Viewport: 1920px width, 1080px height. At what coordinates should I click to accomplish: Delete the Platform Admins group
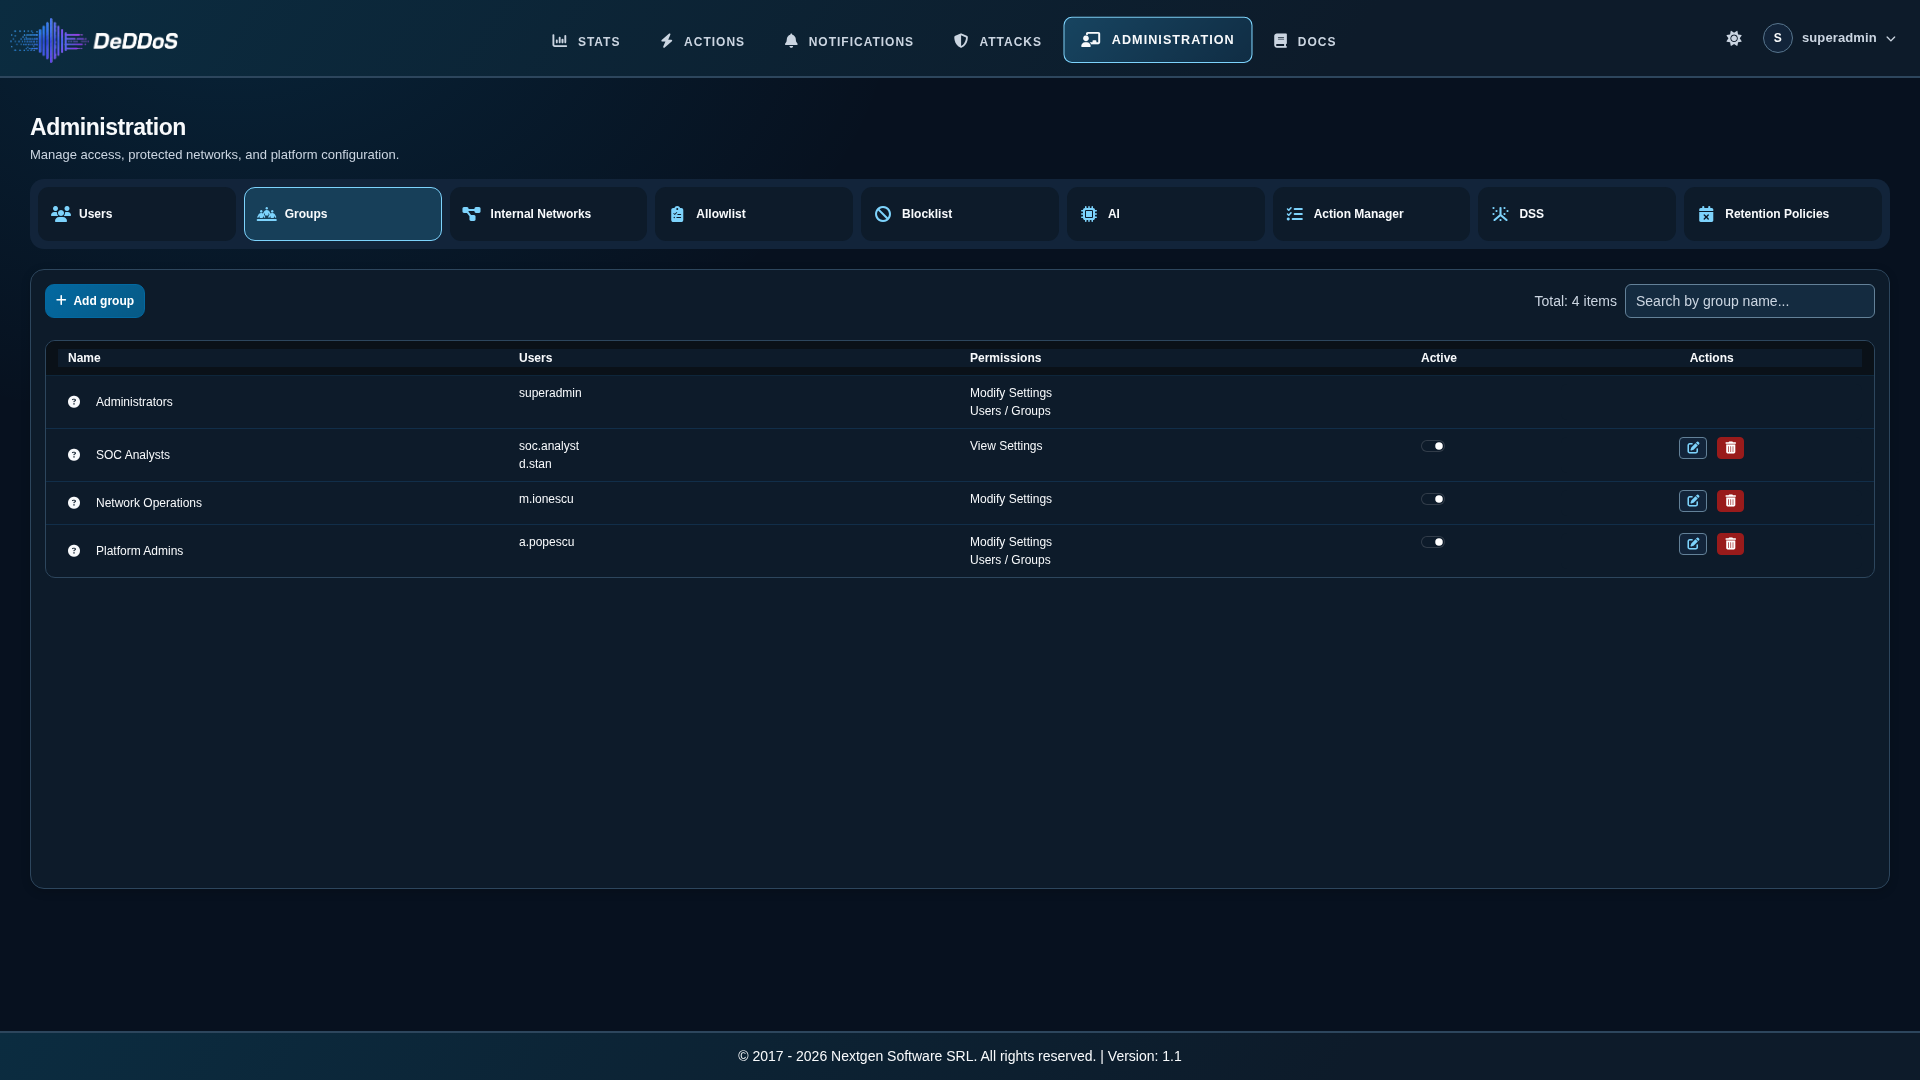coord(1730,544)
